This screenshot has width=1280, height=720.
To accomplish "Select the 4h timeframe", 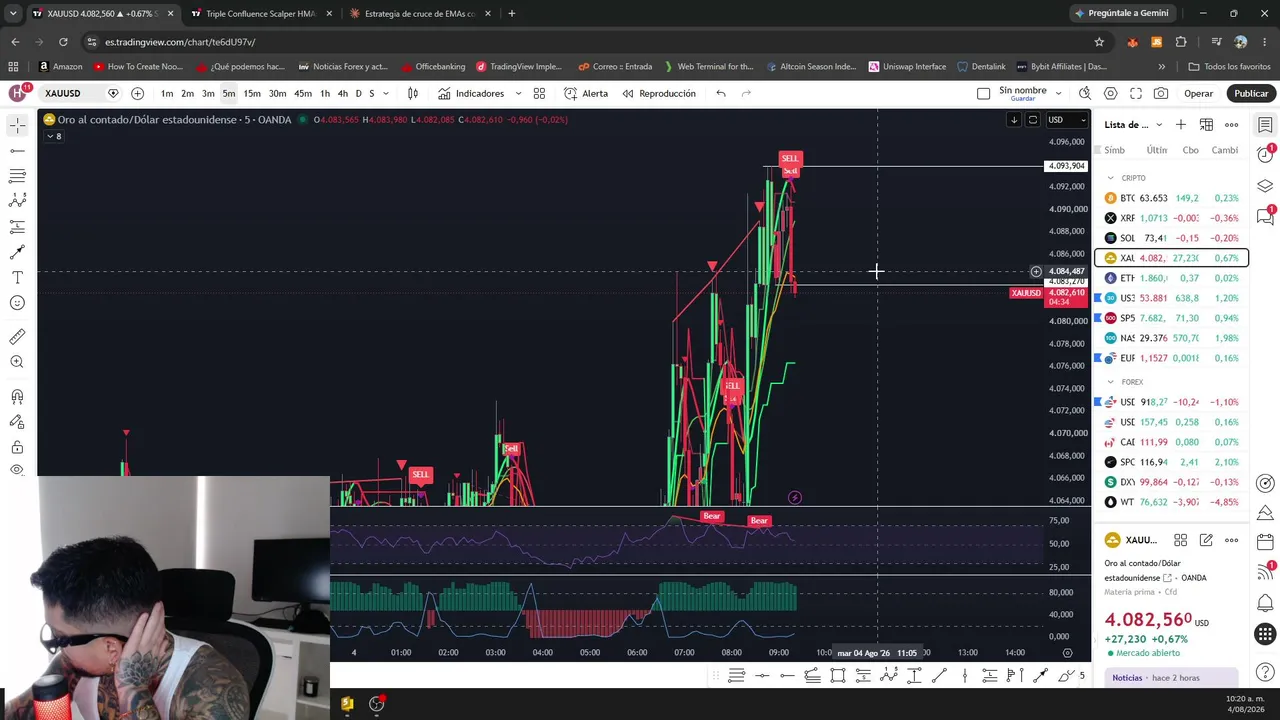I will (343, 93).
